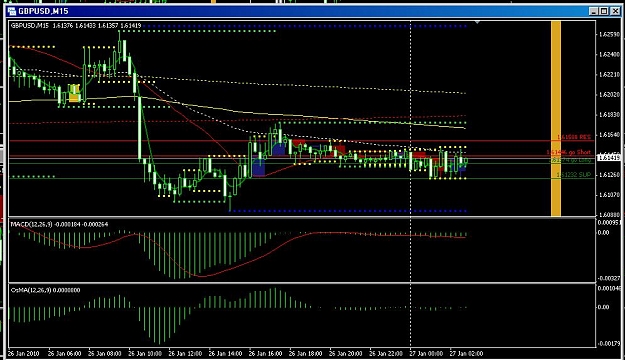Click the chart shift triangle marker

click(477, 23)
